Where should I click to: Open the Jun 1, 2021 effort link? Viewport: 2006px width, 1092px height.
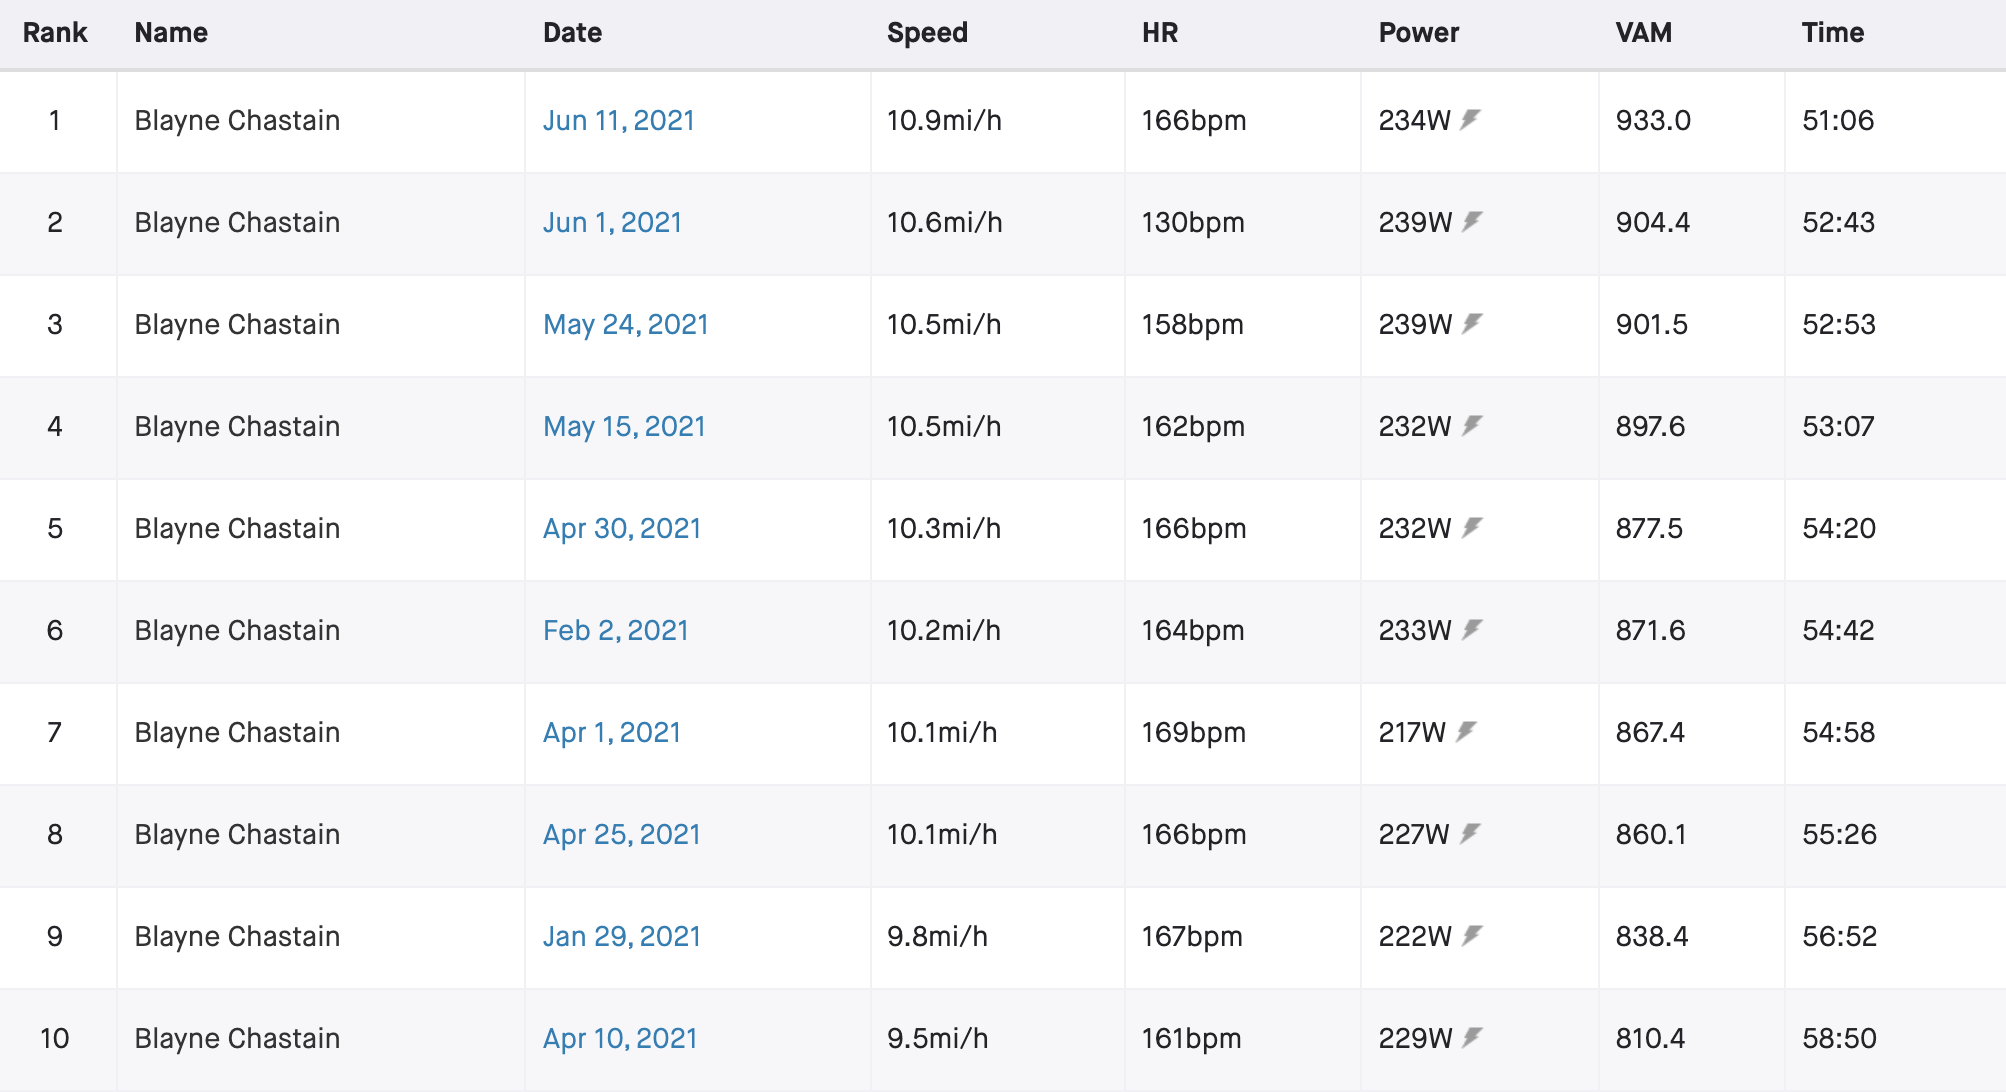pos(613,223)
